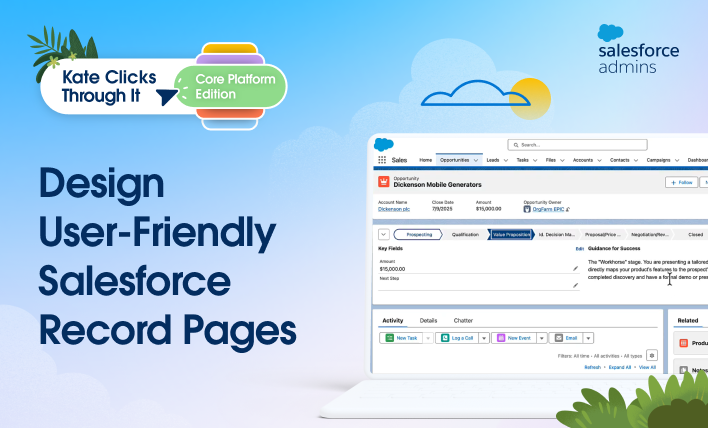This screenshot has width=708, height=428.
Task: Click the pencil icon next to Next Step
Action: [x=575, y=285]
